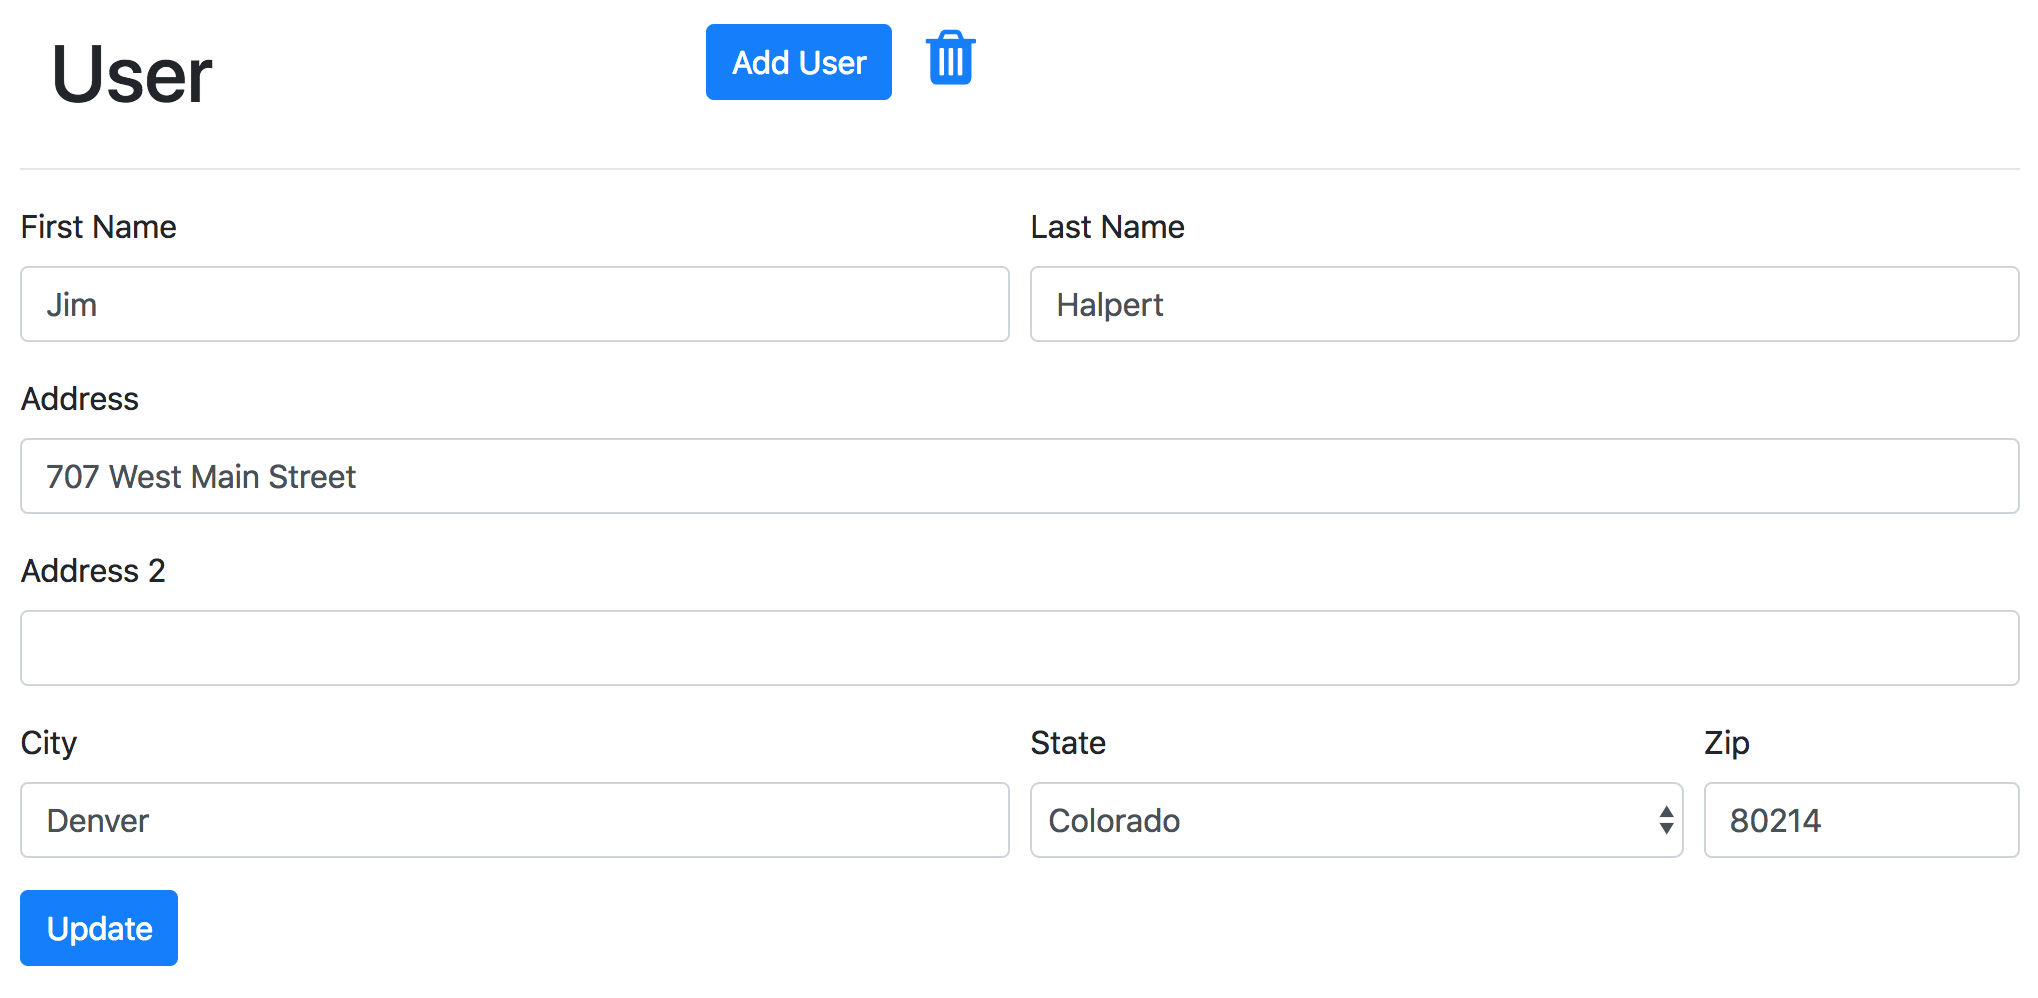Image resolution: width=2038 pixels, height=998 pixels.
Task: Click the horizontal divider below the header
Action: [x=1019, y=169]
